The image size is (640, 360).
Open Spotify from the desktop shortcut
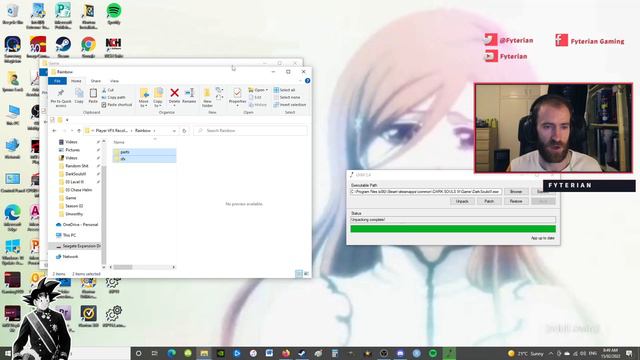coord(113,14)
